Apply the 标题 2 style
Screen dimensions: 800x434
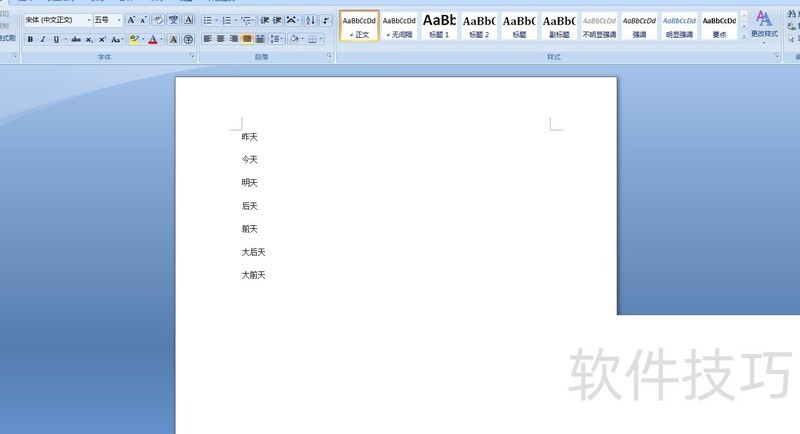pyautogui.click(x=479, y=26)
